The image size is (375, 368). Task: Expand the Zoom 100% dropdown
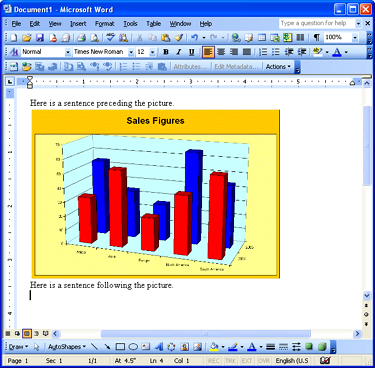[355, 38]
